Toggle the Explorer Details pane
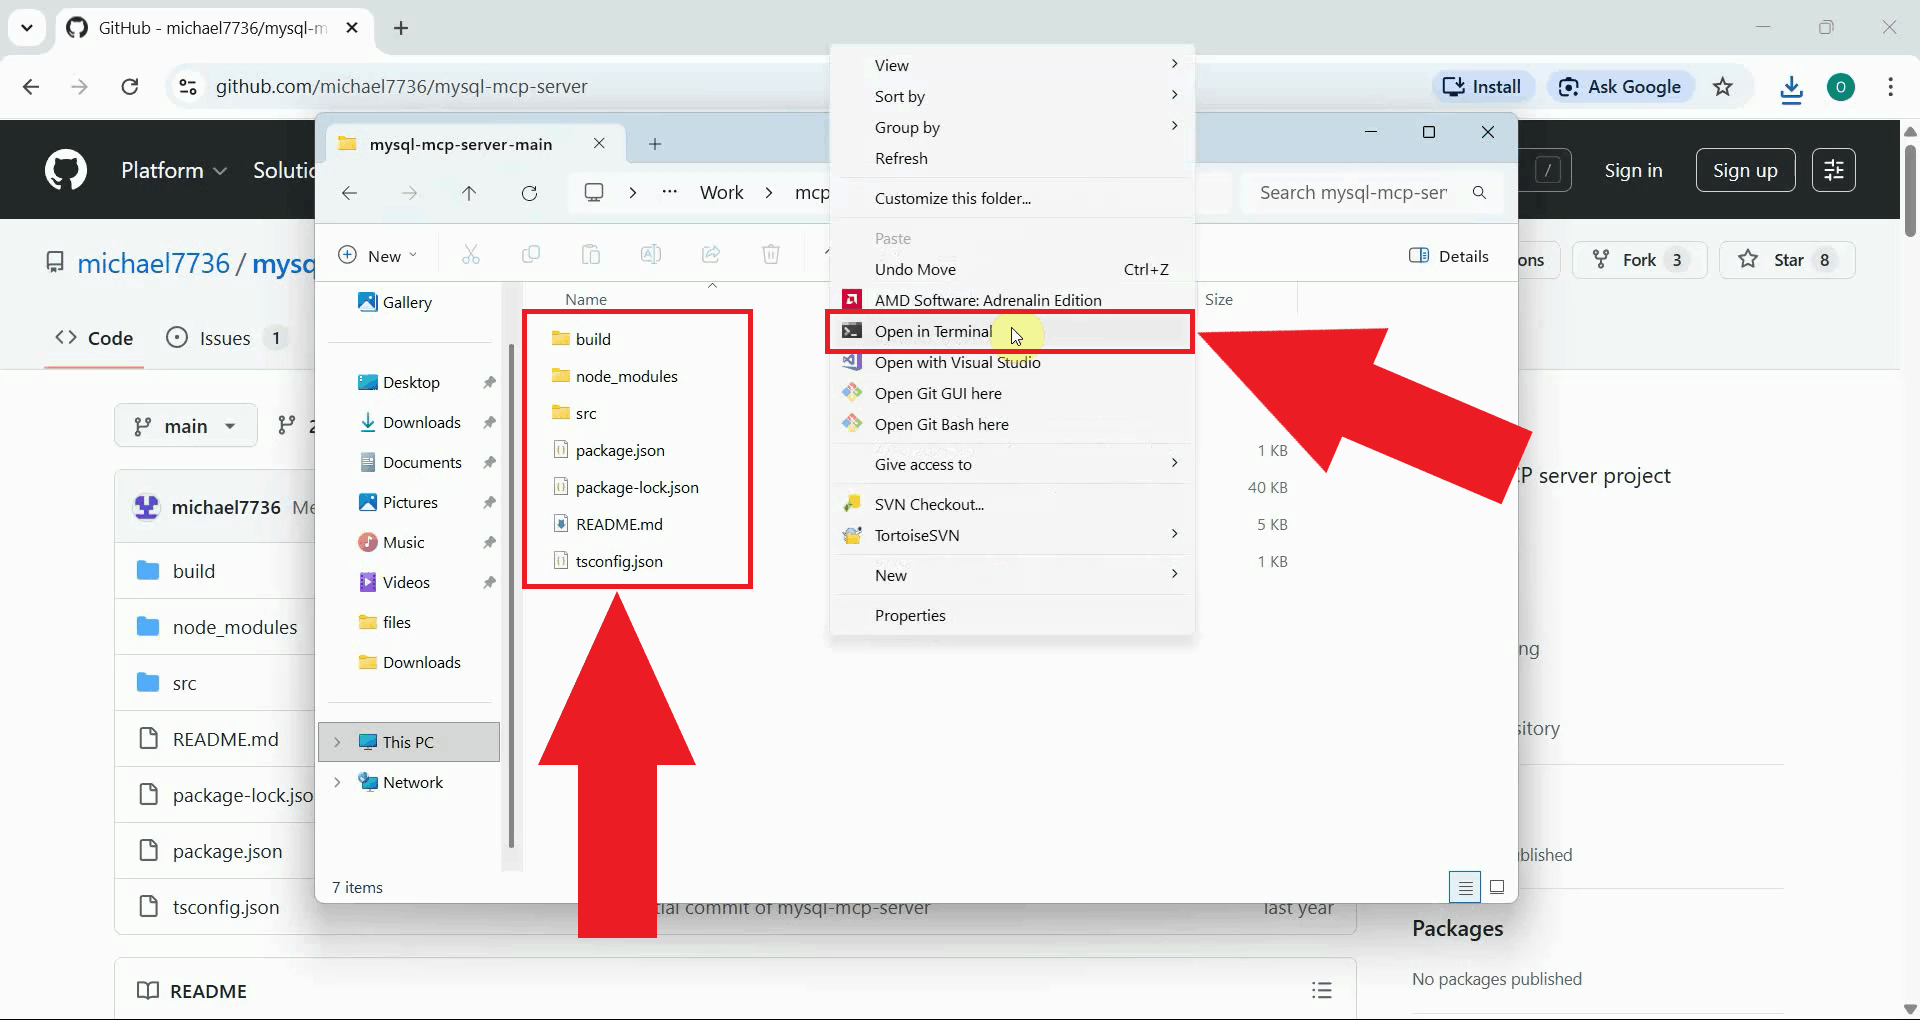This screenshot has height=1020, width=1920. [1449, 256]
